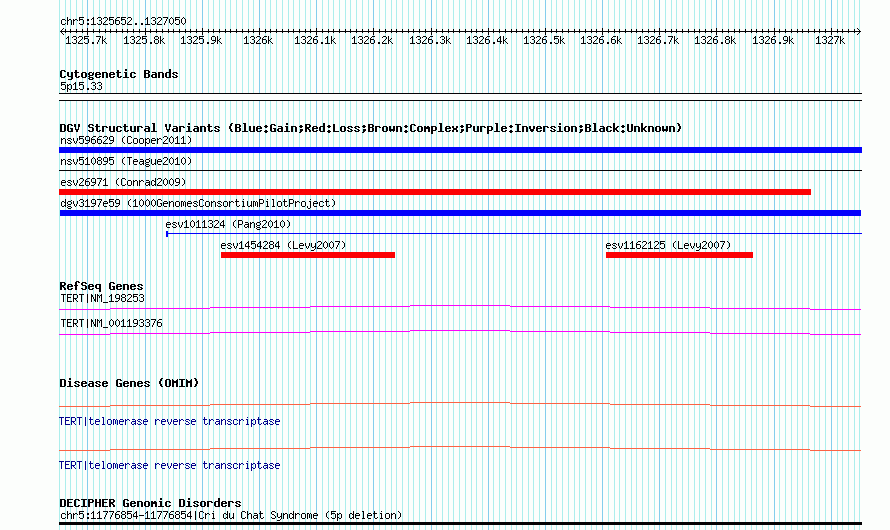Click the red loss bar under esv26971
The height and width of the screenshot is (530, 890).
(435, 192)
